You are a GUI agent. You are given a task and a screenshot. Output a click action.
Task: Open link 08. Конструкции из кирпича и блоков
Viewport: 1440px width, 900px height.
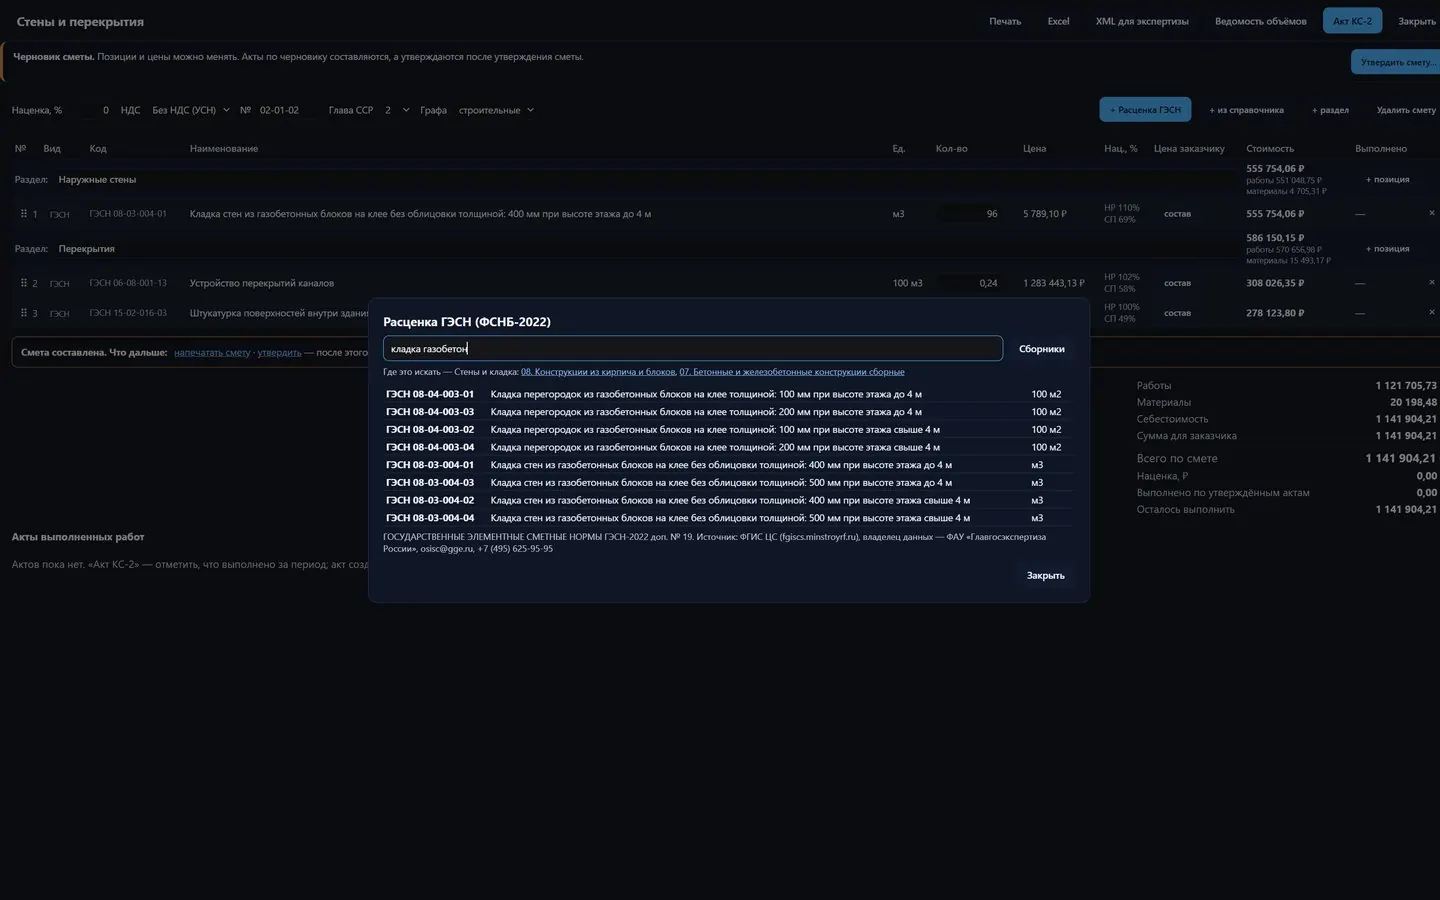(x=598, y=372)
